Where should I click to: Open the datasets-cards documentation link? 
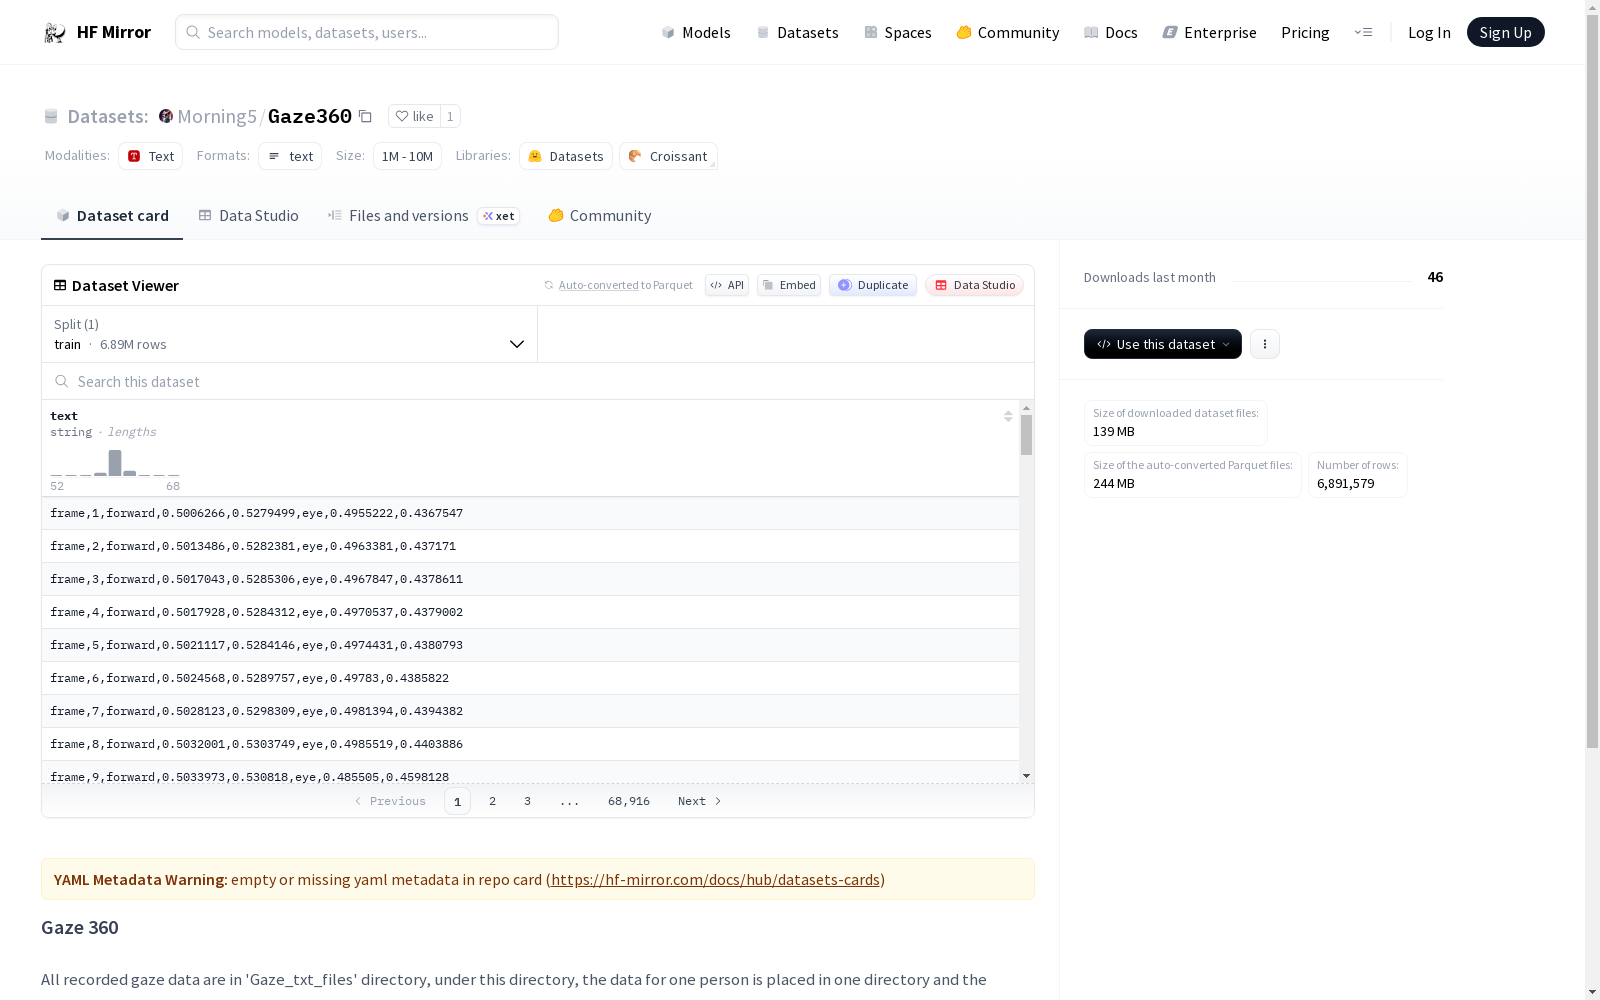715,880
